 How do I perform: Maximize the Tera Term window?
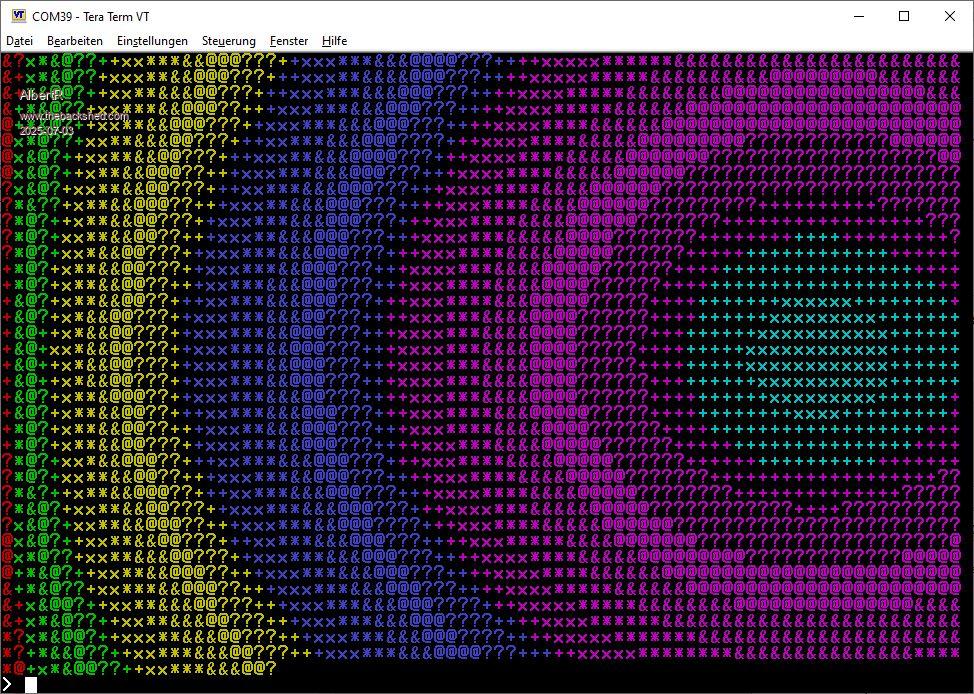(x=904, y=16)
